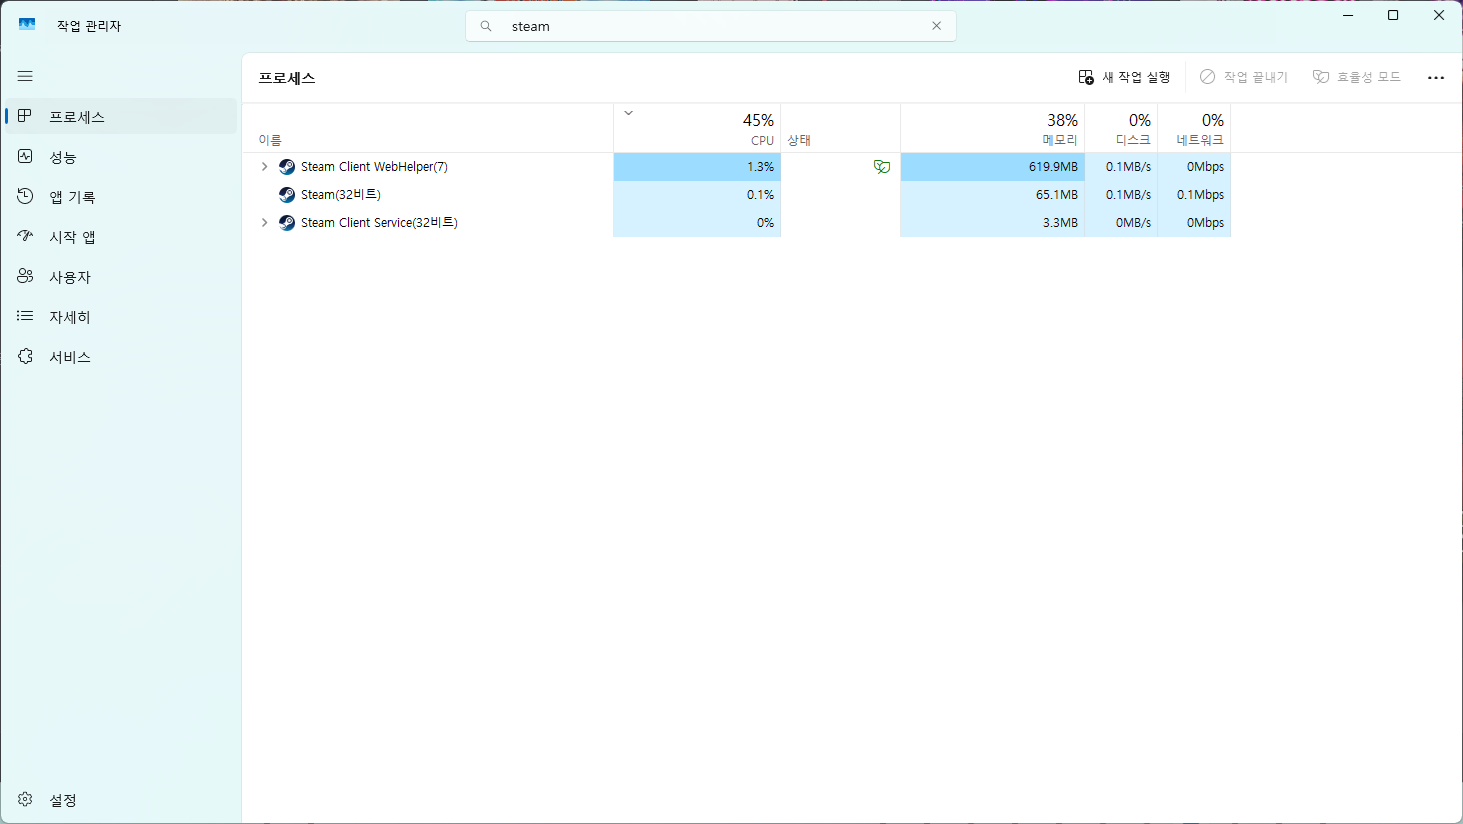
Task: Sort by 디스크 disk column header
Action: tap(1121, 128)
